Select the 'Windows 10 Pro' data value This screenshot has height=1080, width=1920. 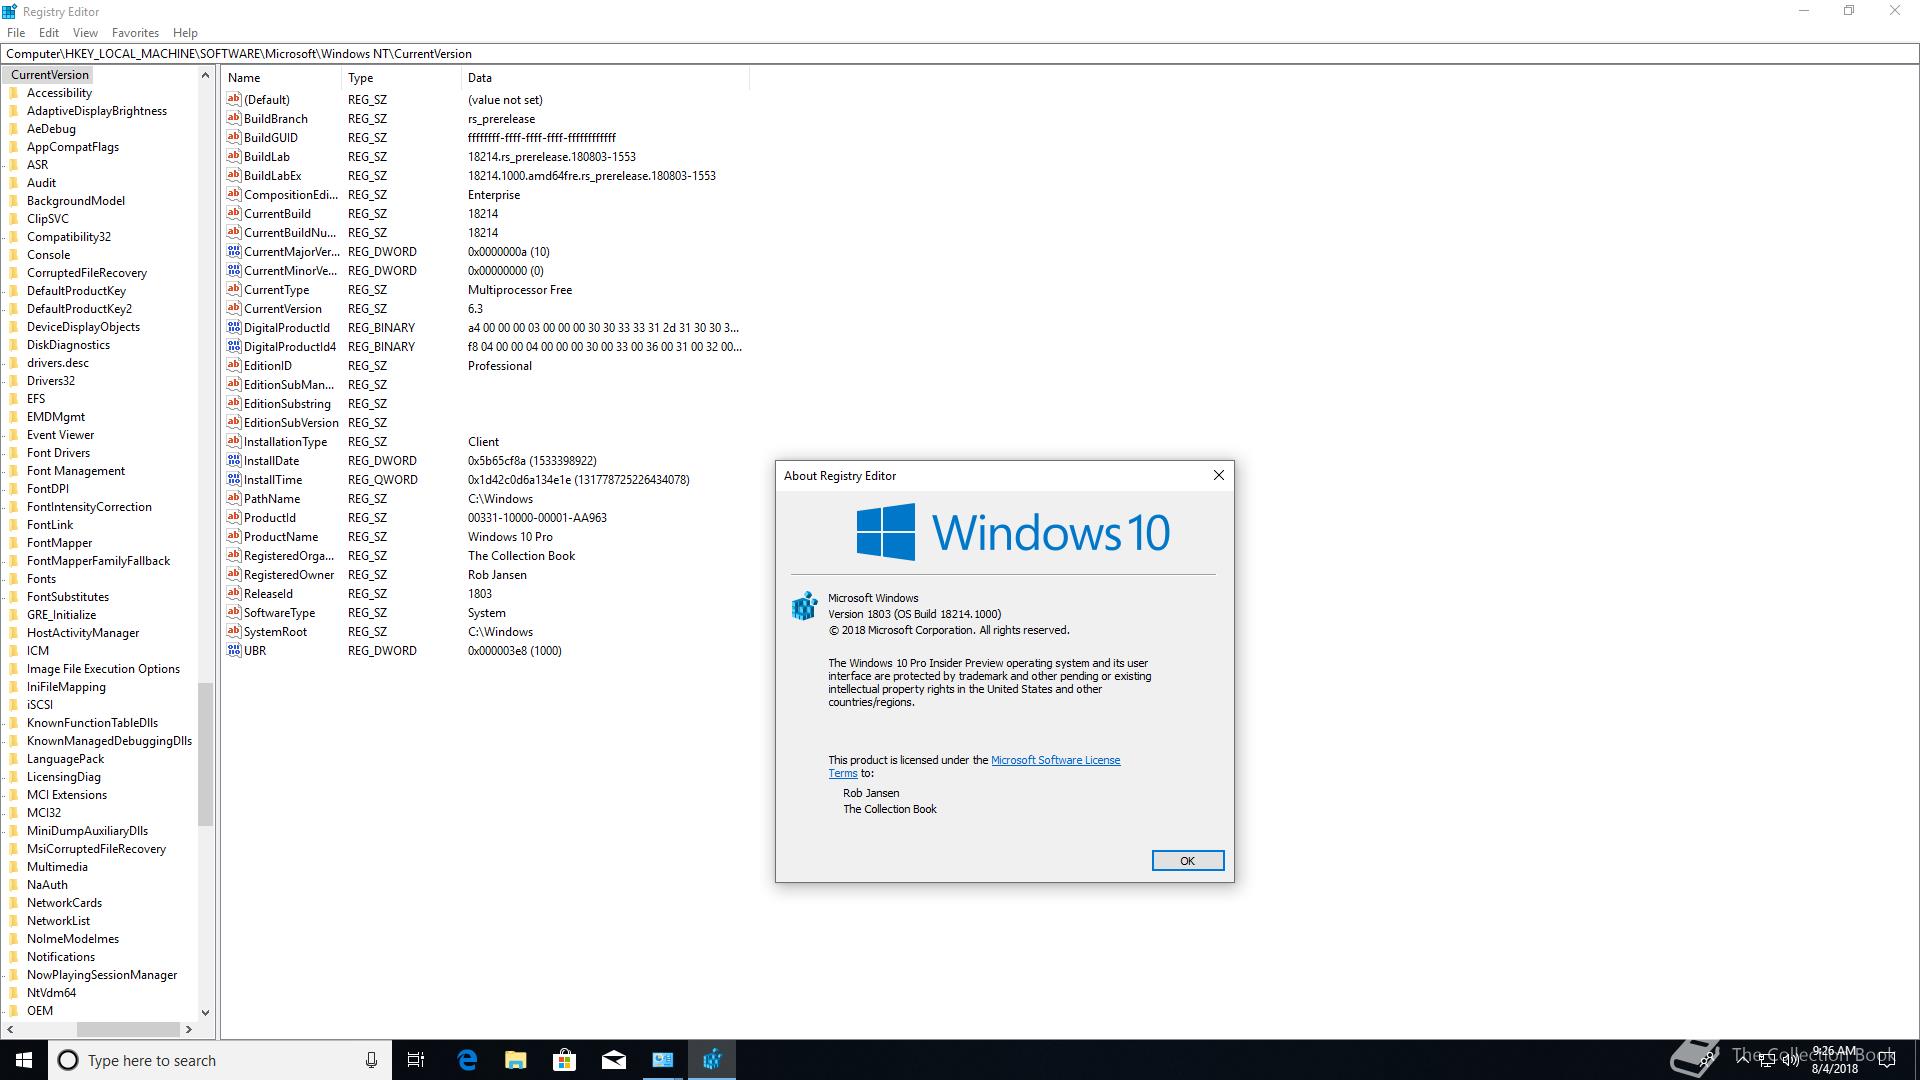coord(510,537)
